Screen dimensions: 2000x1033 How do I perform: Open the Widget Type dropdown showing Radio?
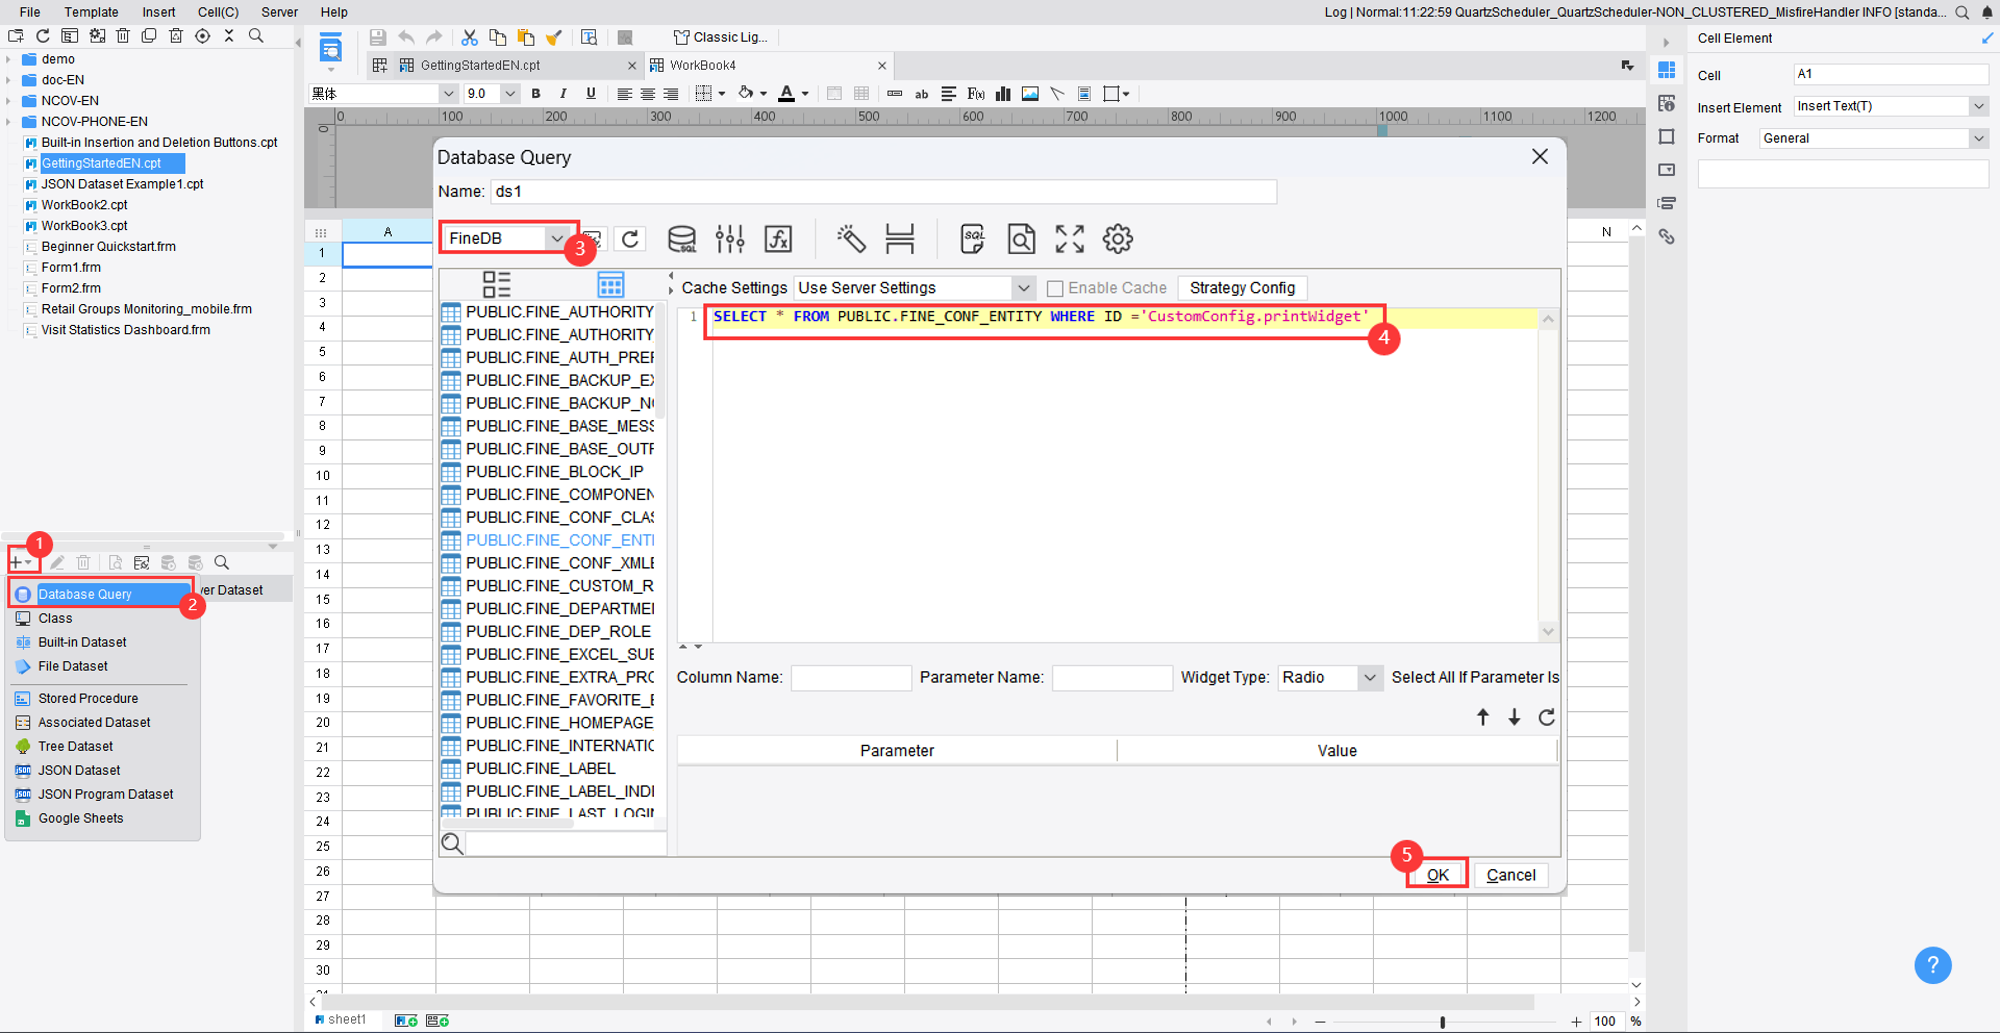tap(1370, 677)
